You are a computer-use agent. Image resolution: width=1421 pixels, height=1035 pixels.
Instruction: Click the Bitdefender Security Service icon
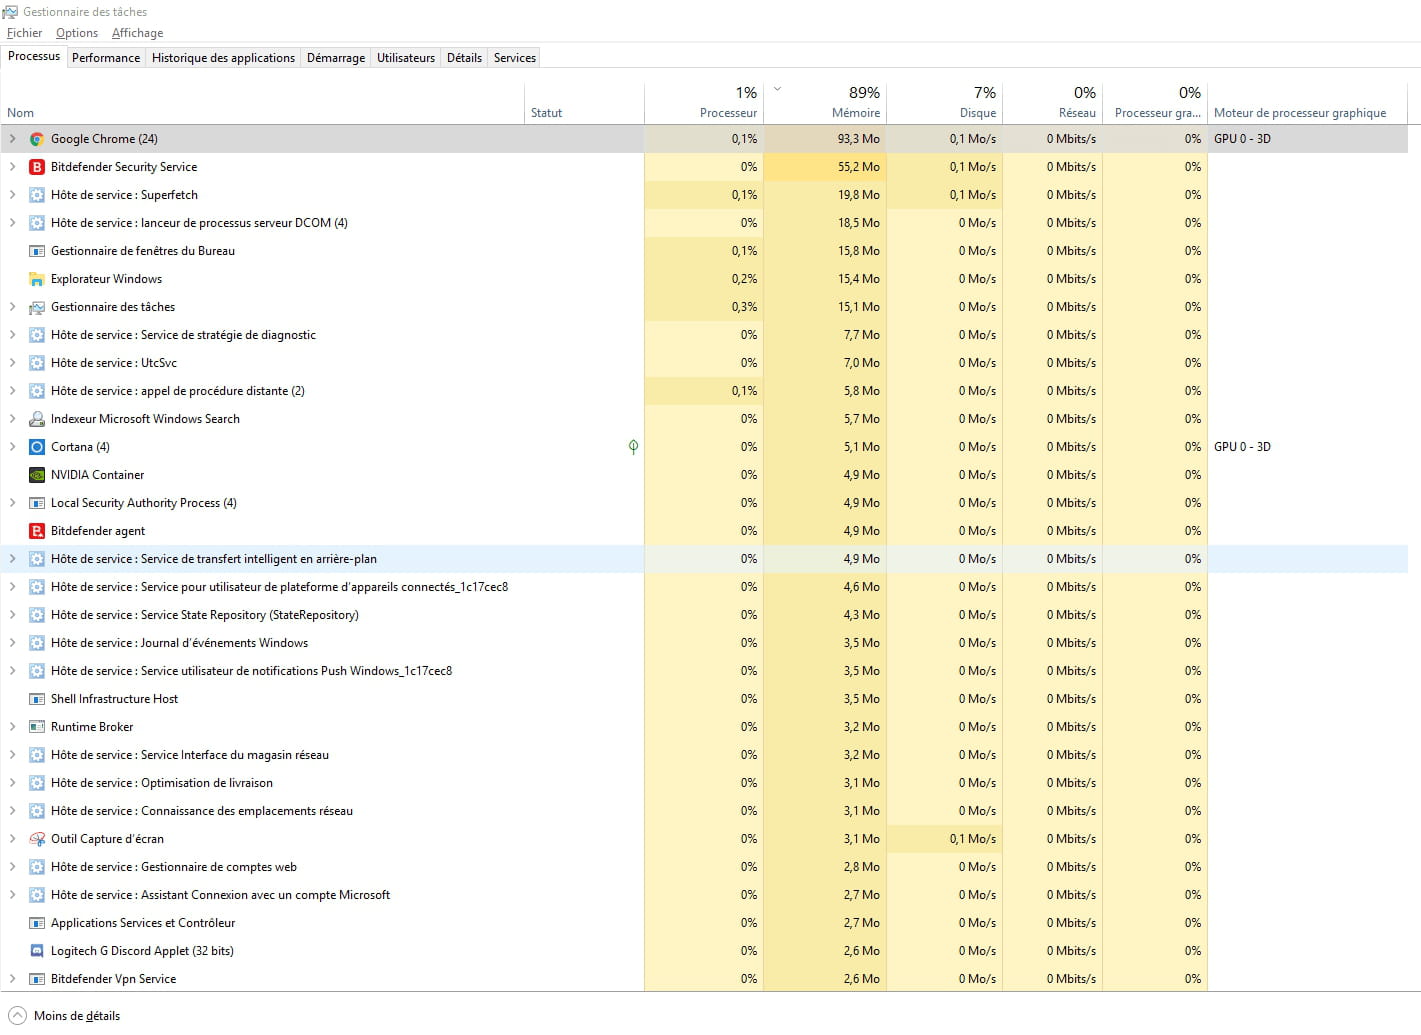point(37,167)
